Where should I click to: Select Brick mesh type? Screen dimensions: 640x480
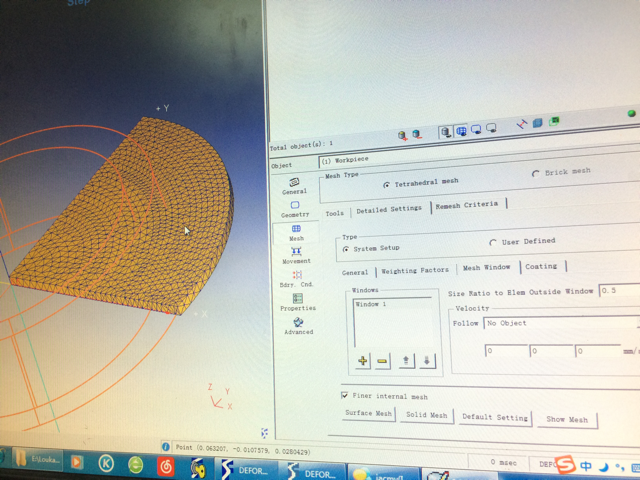pos(561,172)
